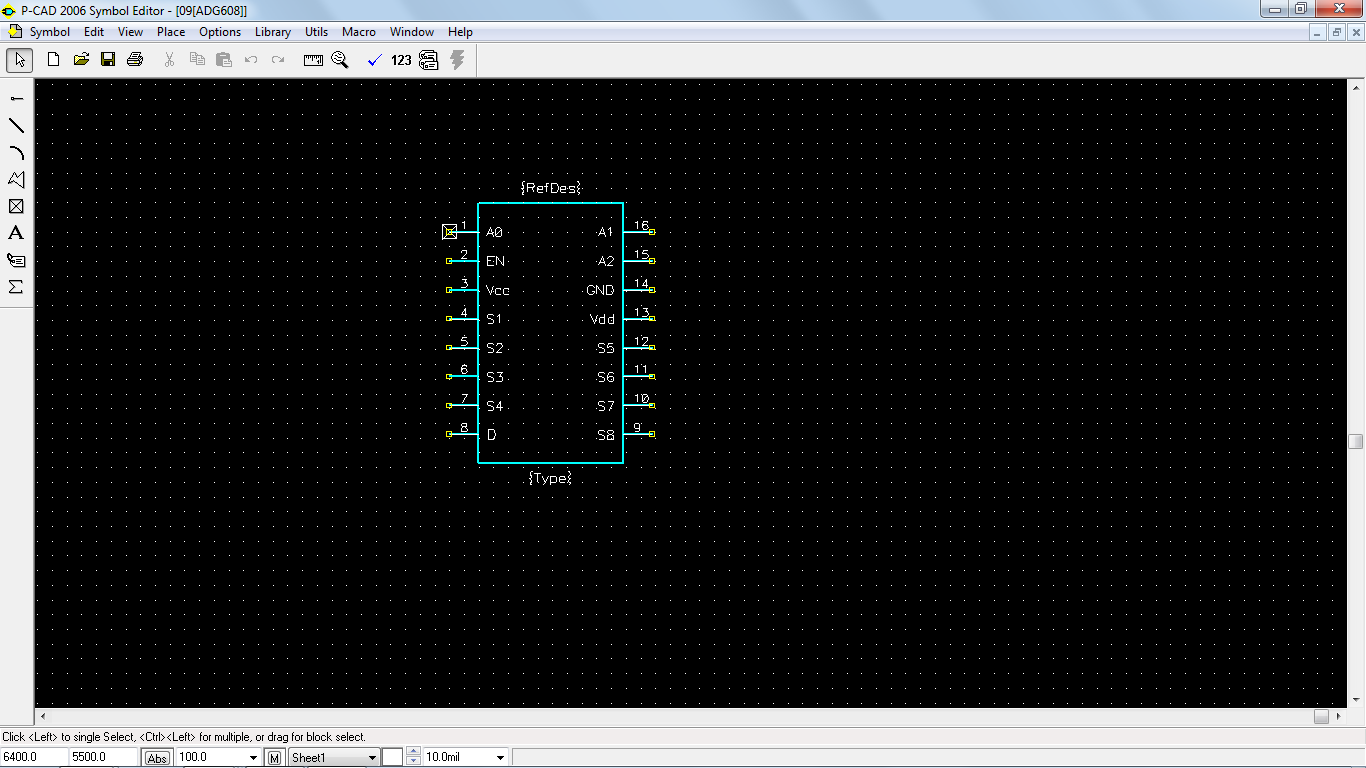Select the Place Line tool
1366x768 pixels.
tap(16, 126)
